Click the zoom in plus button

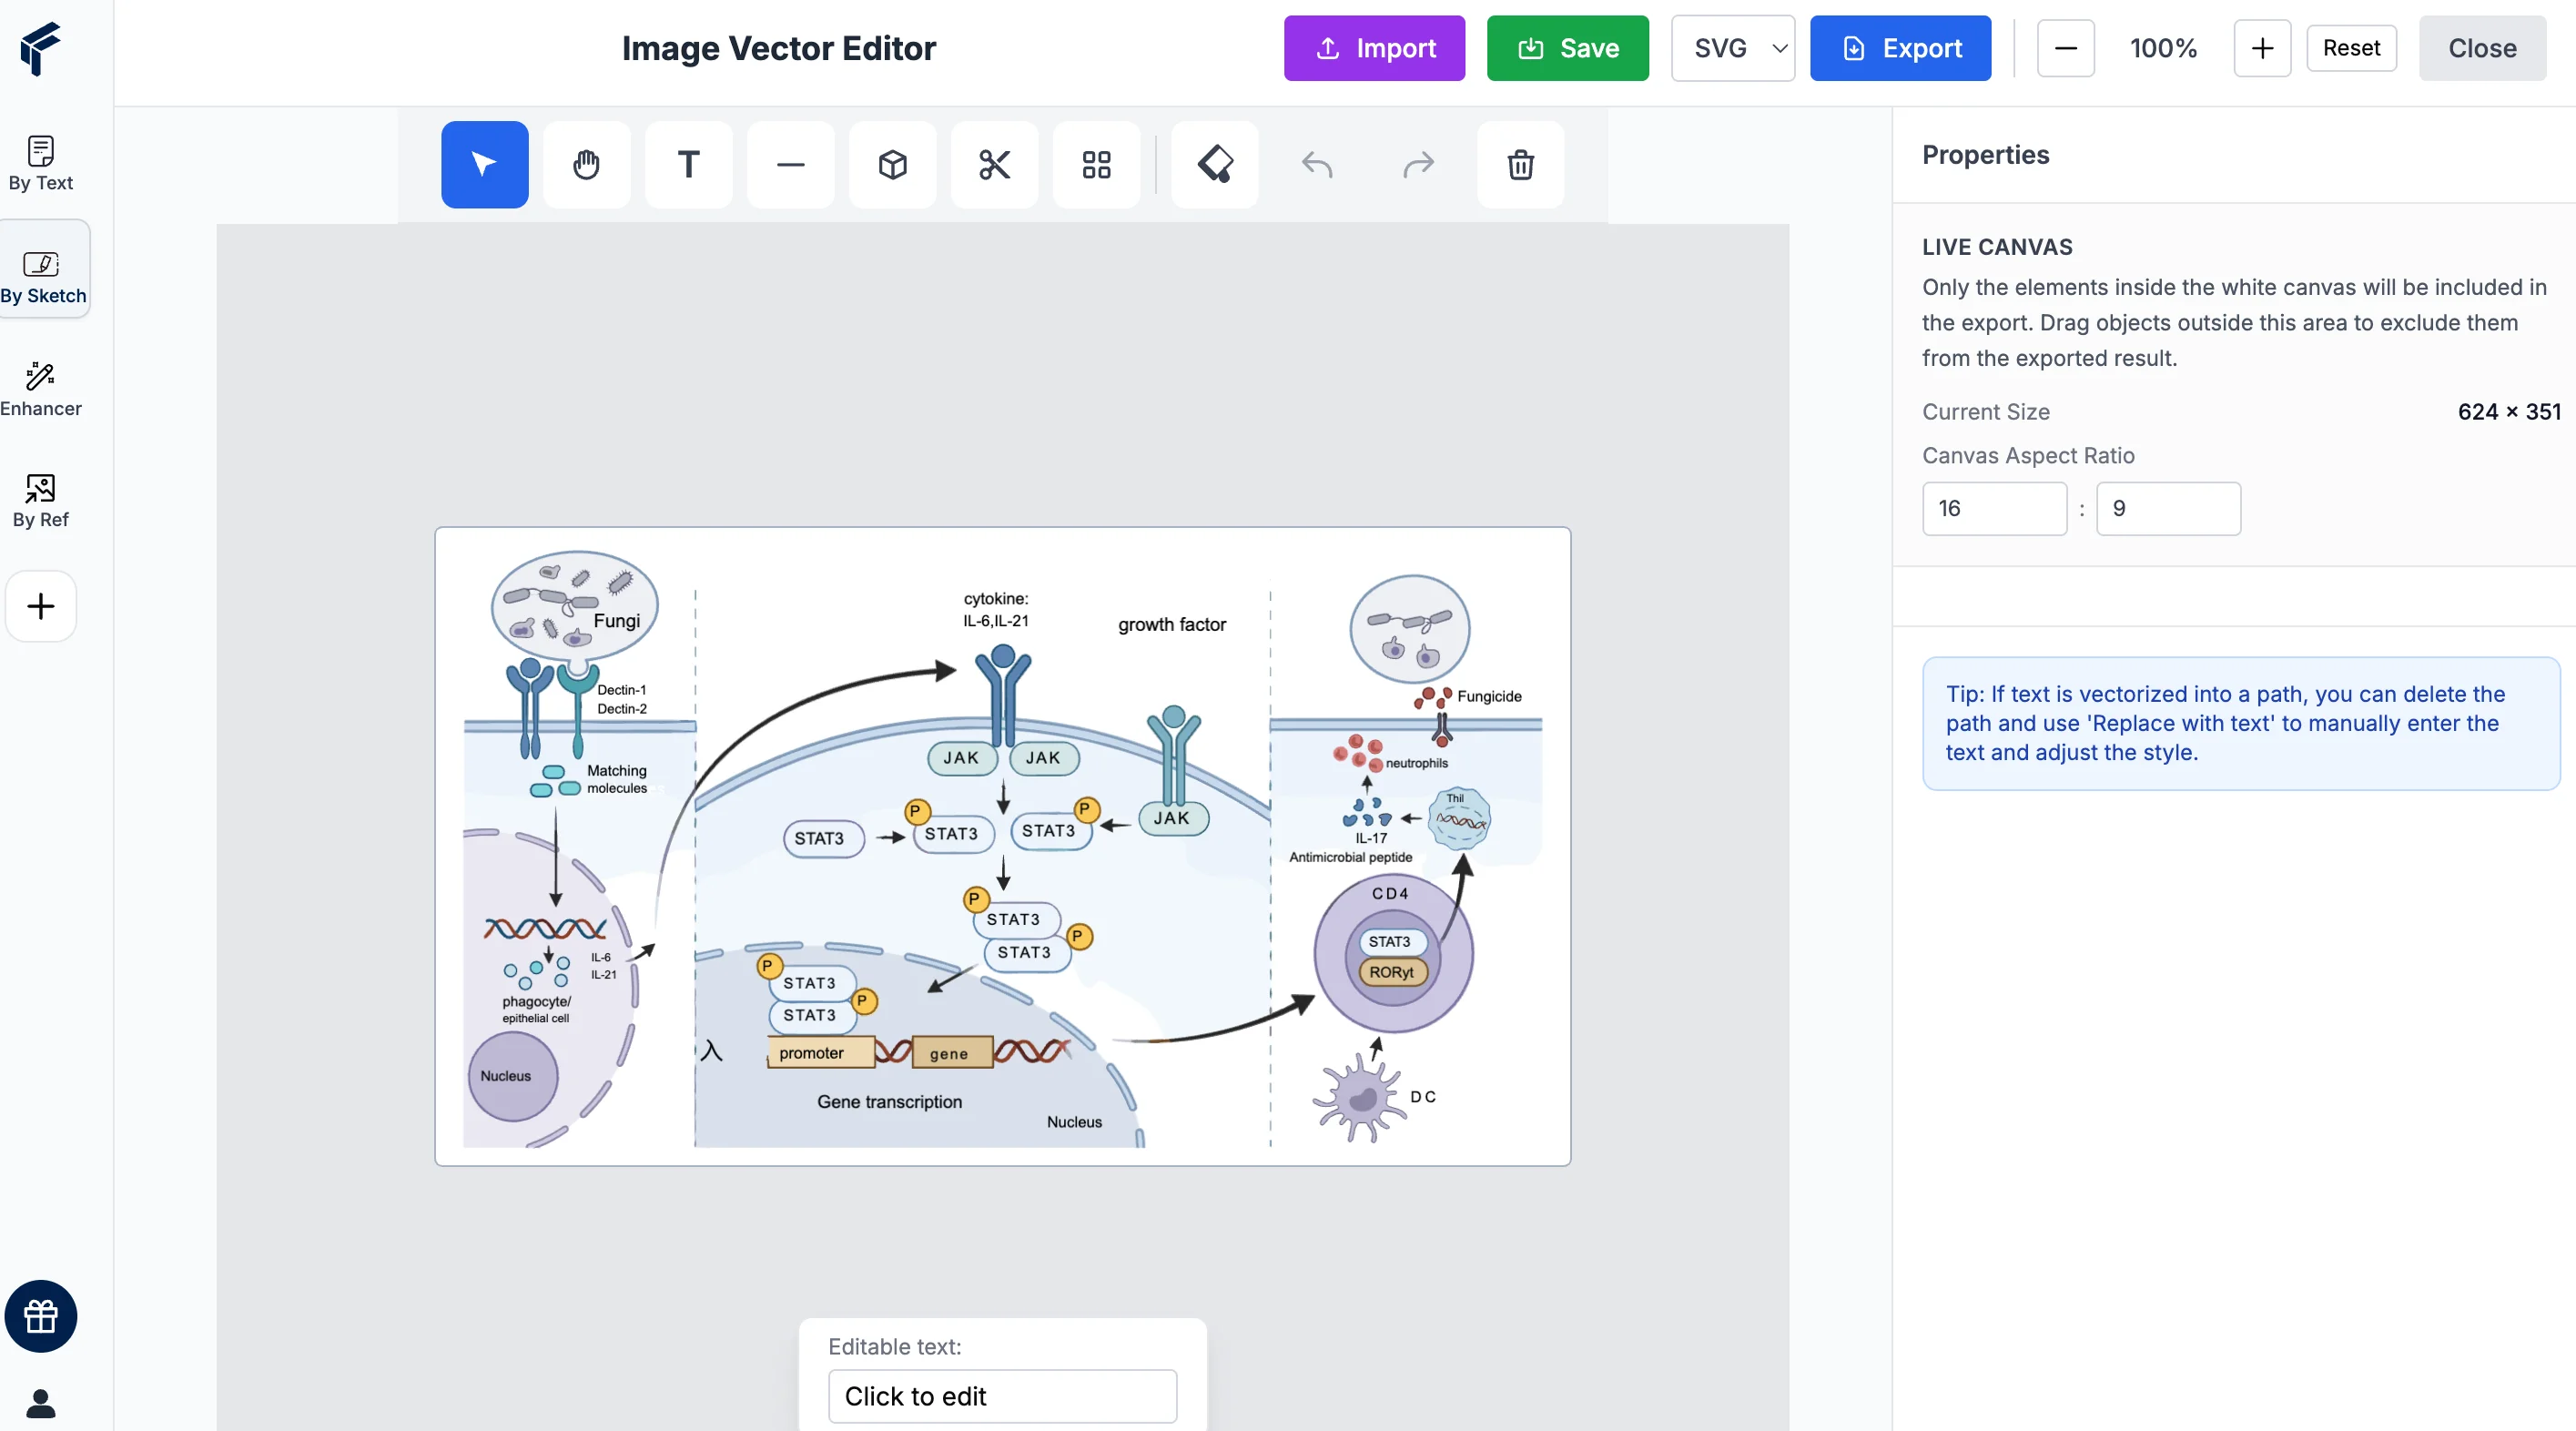tap(2261, 48)
